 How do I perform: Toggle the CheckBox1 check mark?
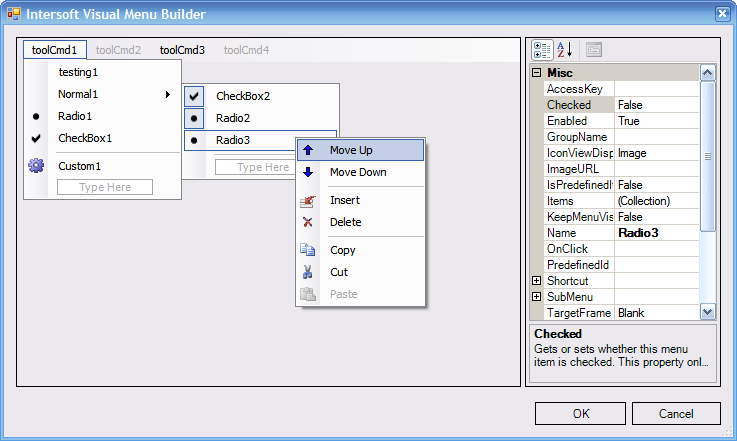coord(36,138)
